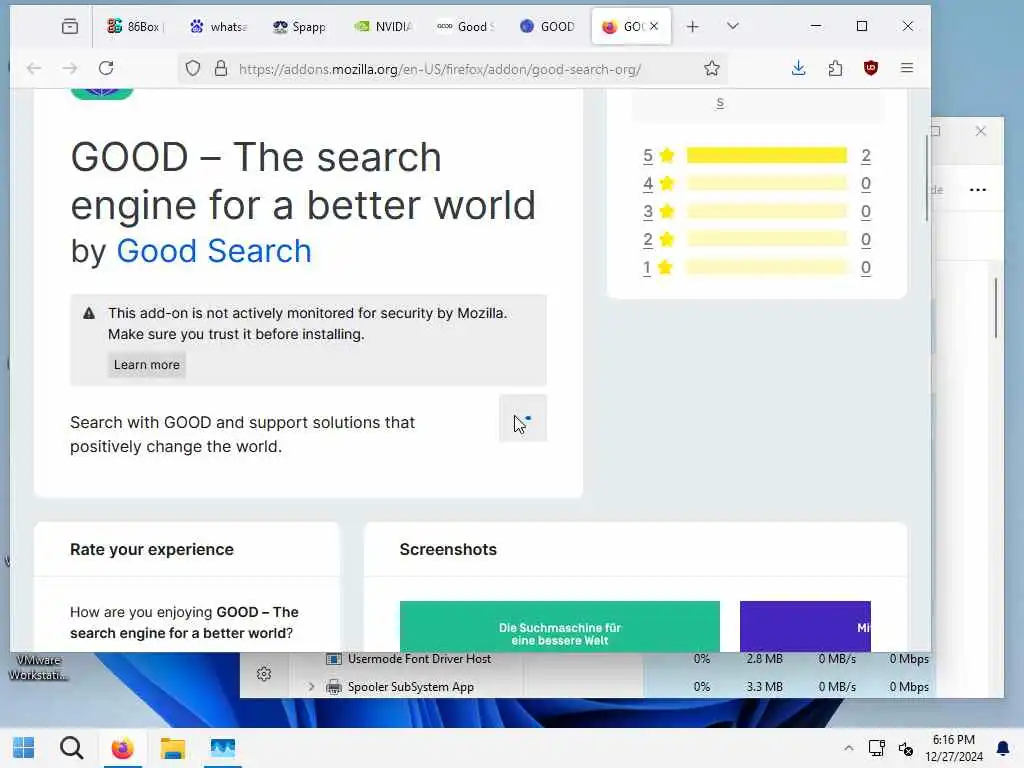Open the purple second screenshot thumbnail
The width and height of the screenshot is (1024, 768).
pos(805,626)
